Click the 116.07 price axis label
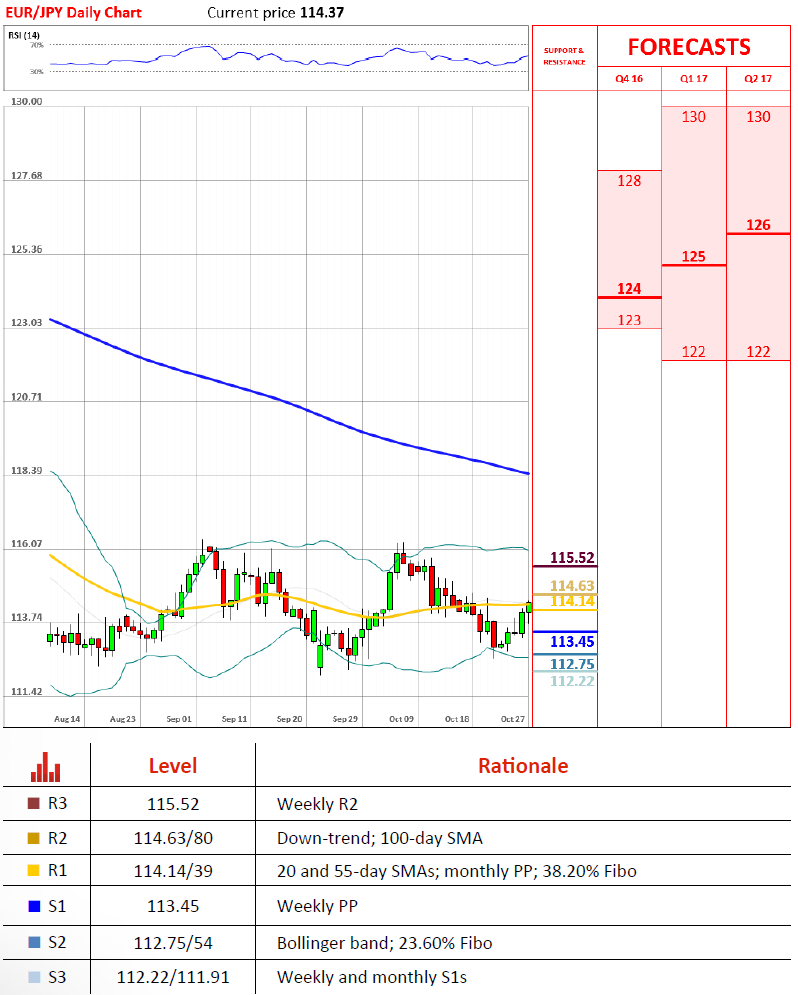Screen dimensions: 798x995 coord(27,544)
